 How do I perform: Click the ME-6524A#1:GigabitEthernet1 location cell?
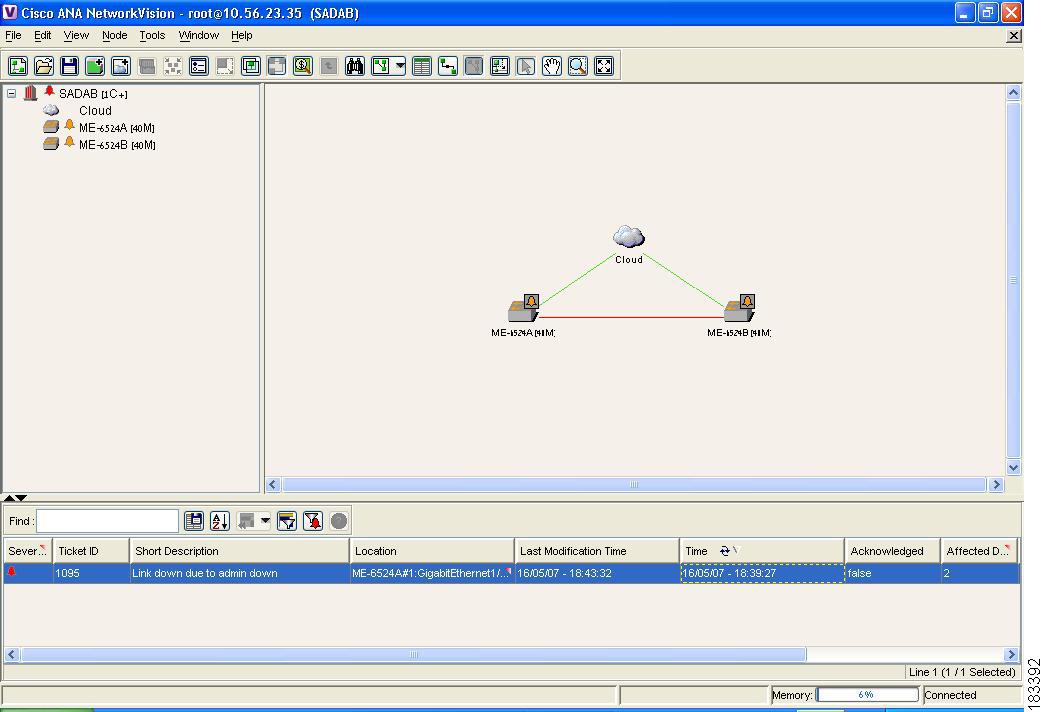[432, 573]
